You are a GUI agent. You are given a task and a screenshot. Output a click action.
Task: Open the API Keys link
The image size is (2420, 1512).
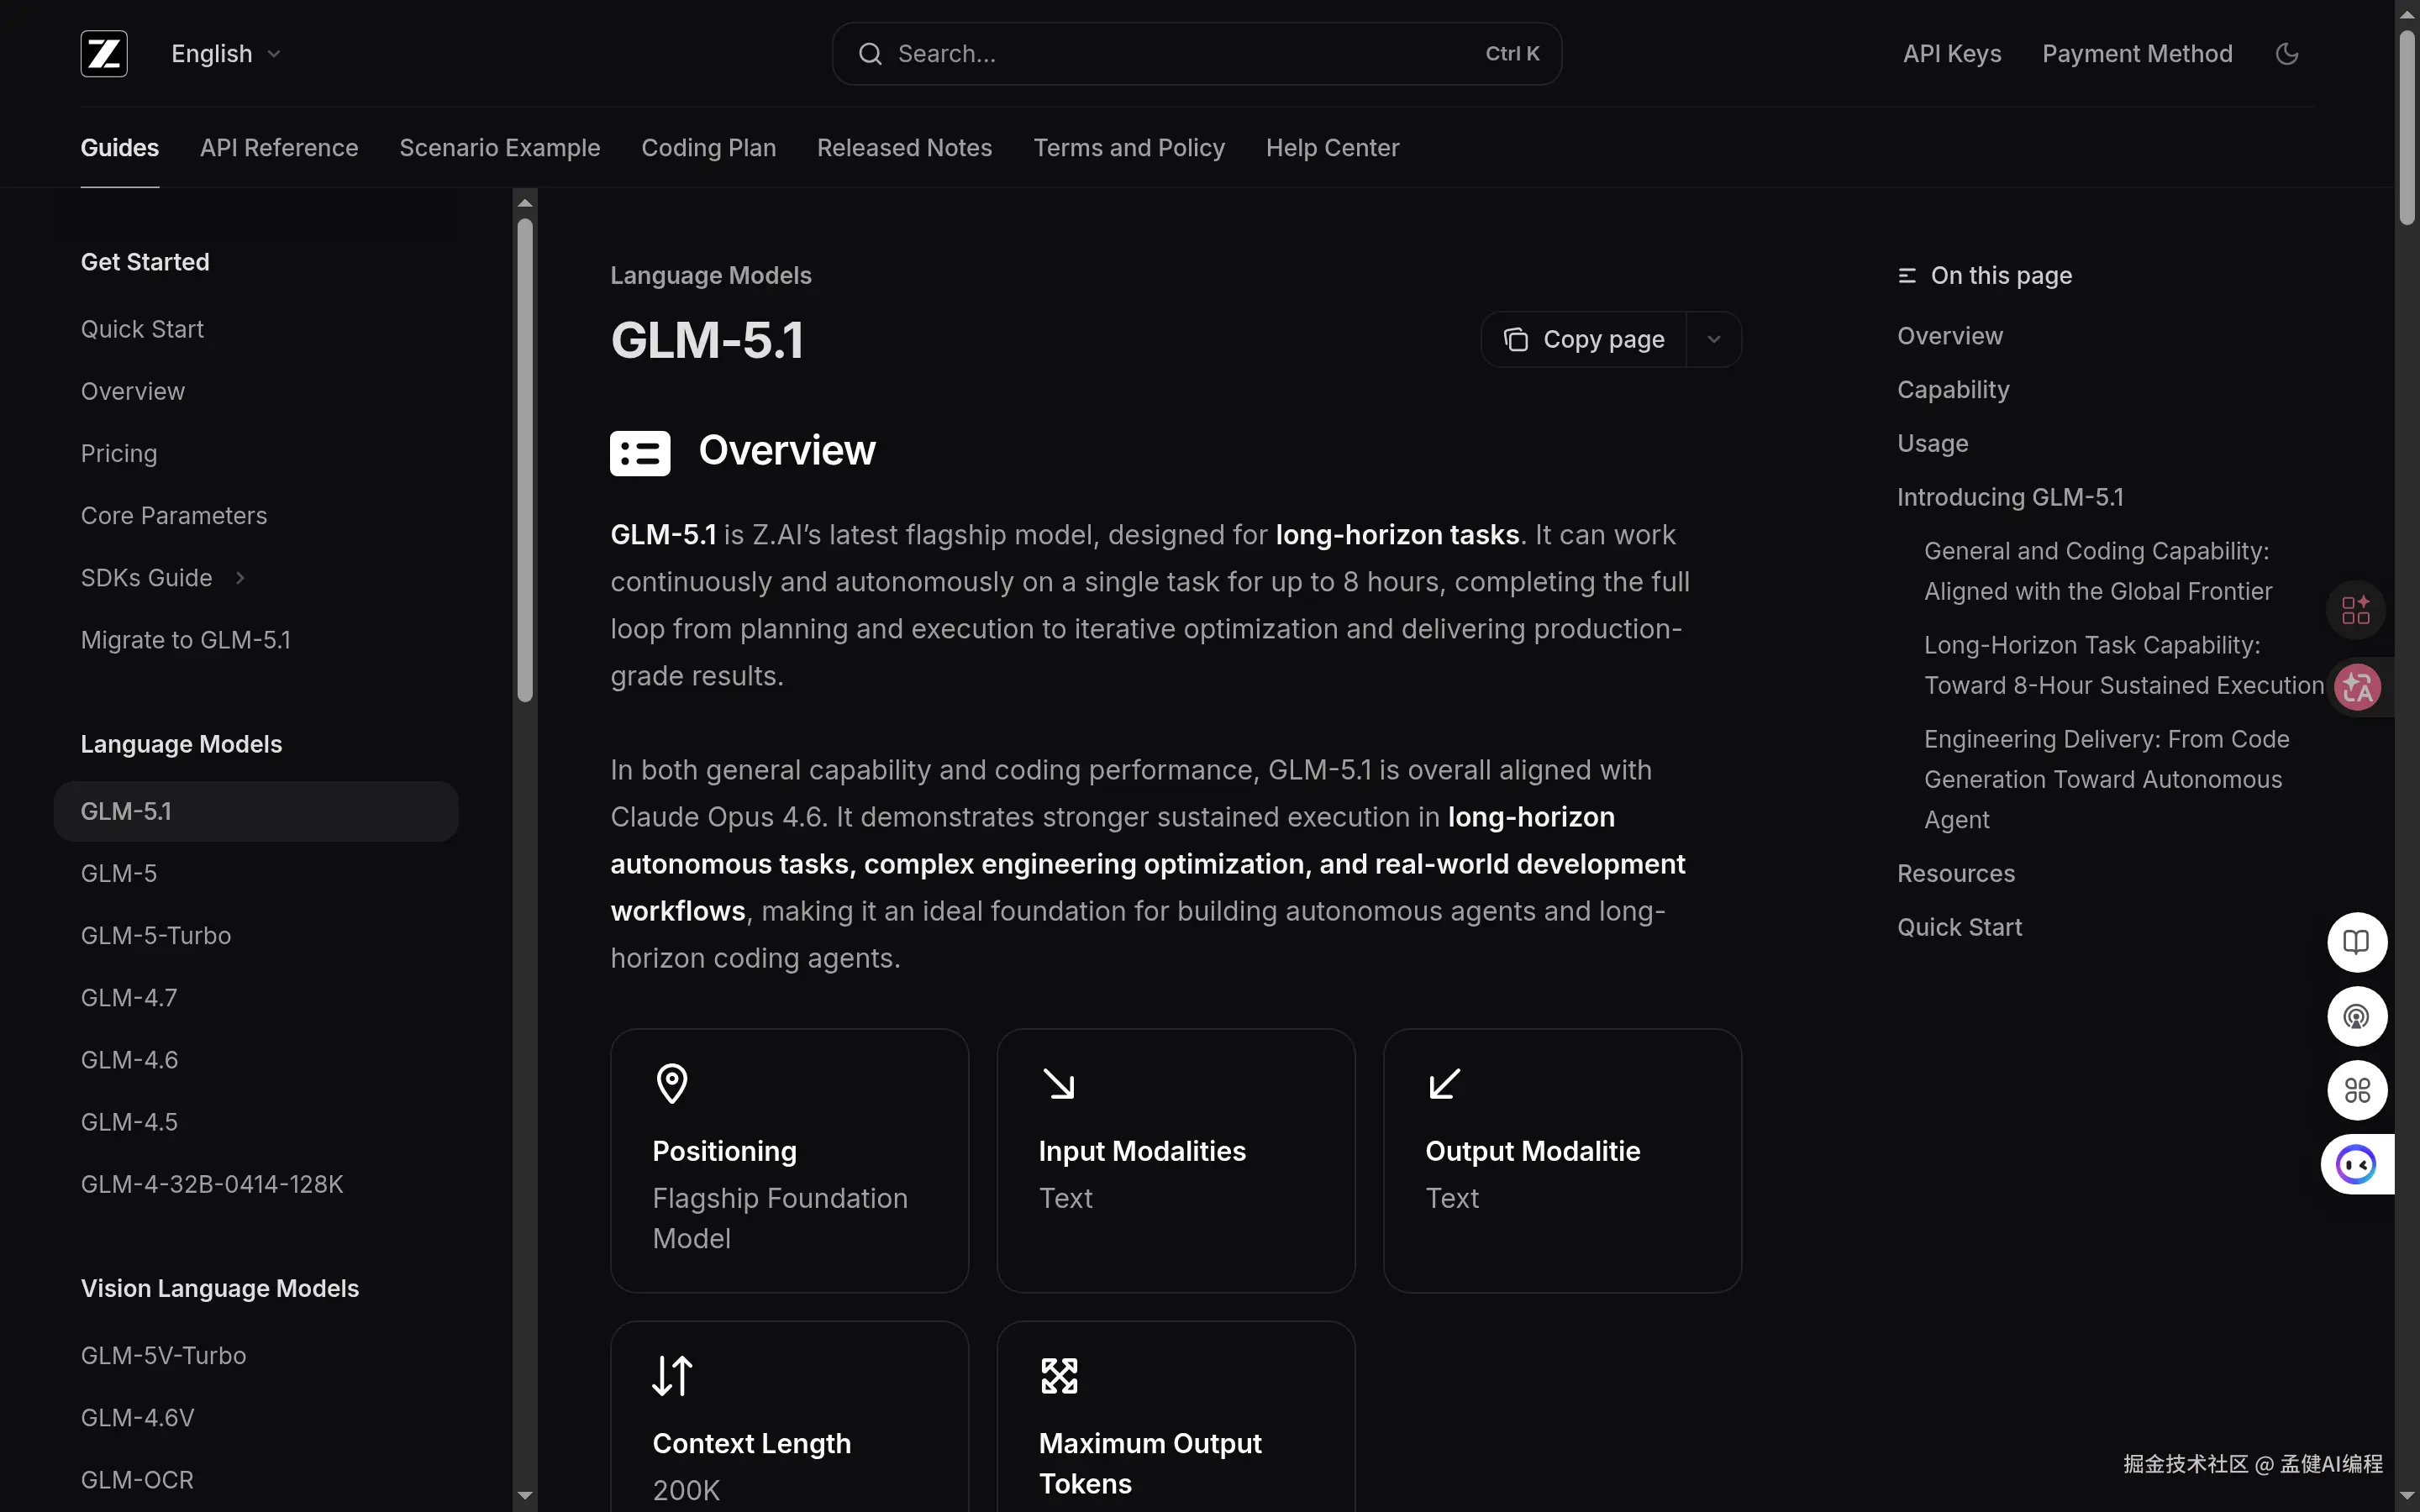[x=1950, y=53]
